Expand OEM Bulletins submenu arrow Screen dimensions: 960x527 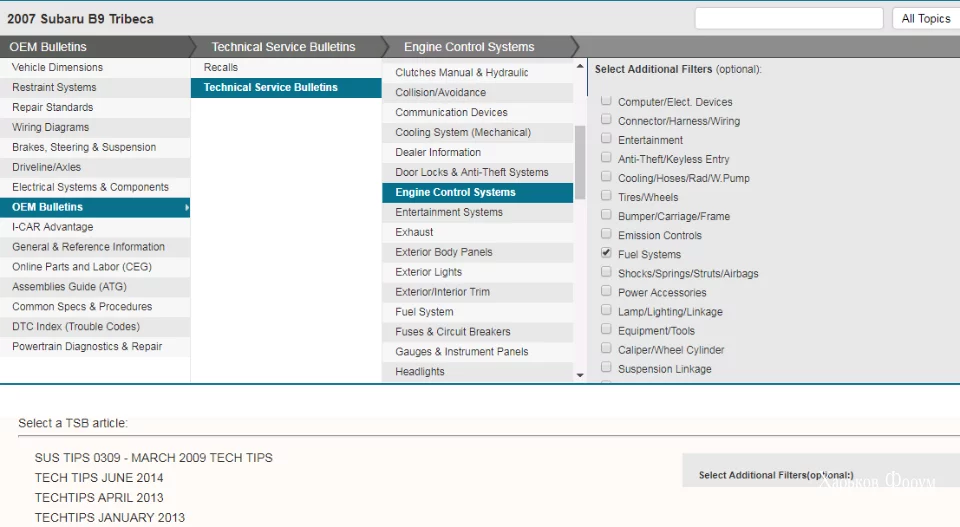click(187, 207)
